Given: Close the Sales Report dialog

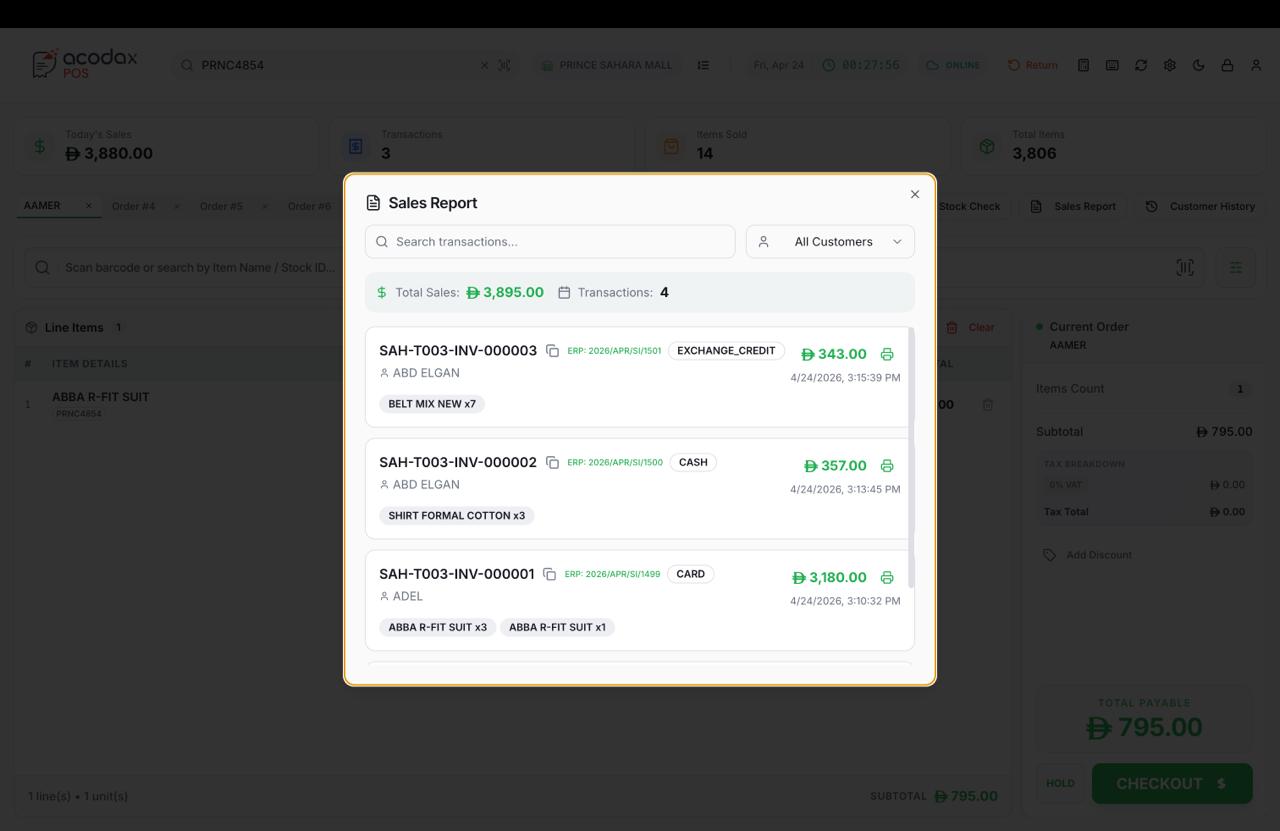Looking at the screenshot, I should click(x=914, y=194).
